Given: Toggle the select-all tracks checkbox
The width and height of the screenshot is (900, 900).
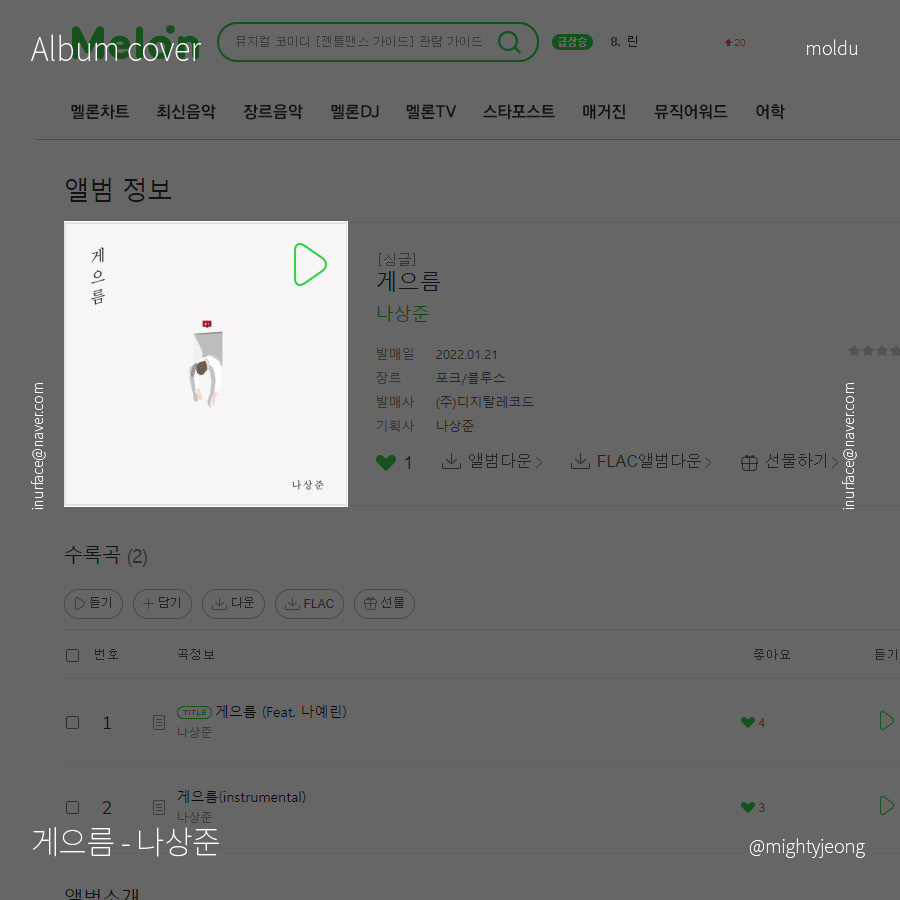Looking at the screenshot, I should (72, 655).
